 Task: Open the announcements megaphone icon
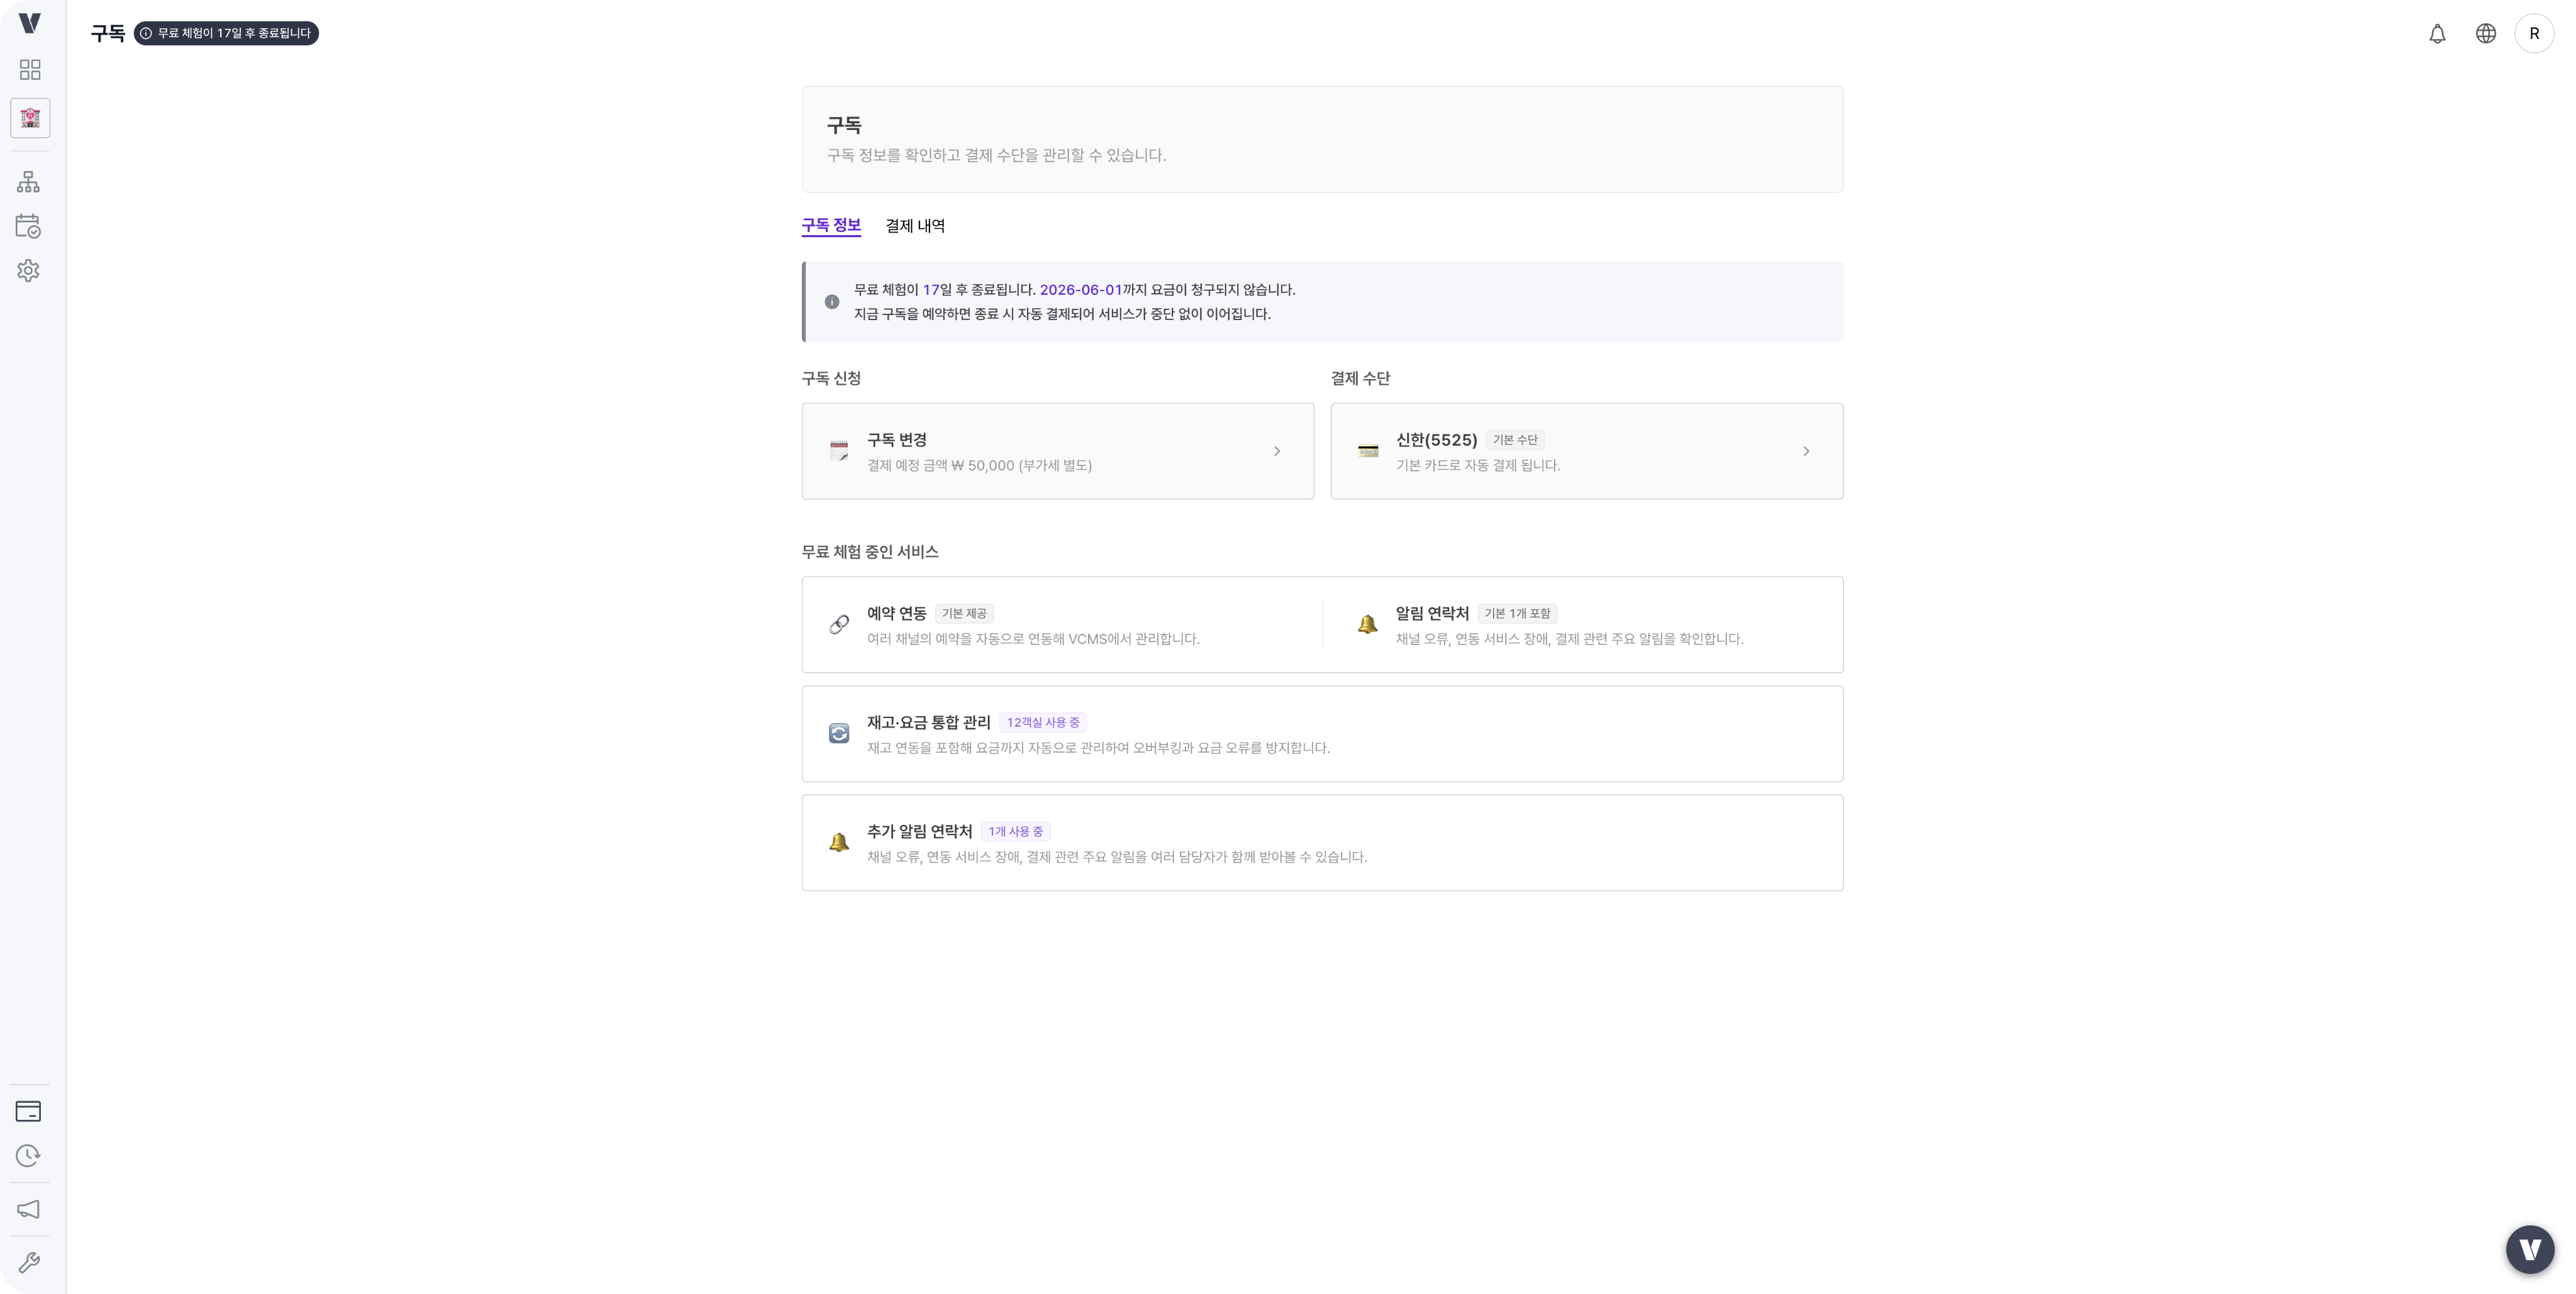(29, 1209)
